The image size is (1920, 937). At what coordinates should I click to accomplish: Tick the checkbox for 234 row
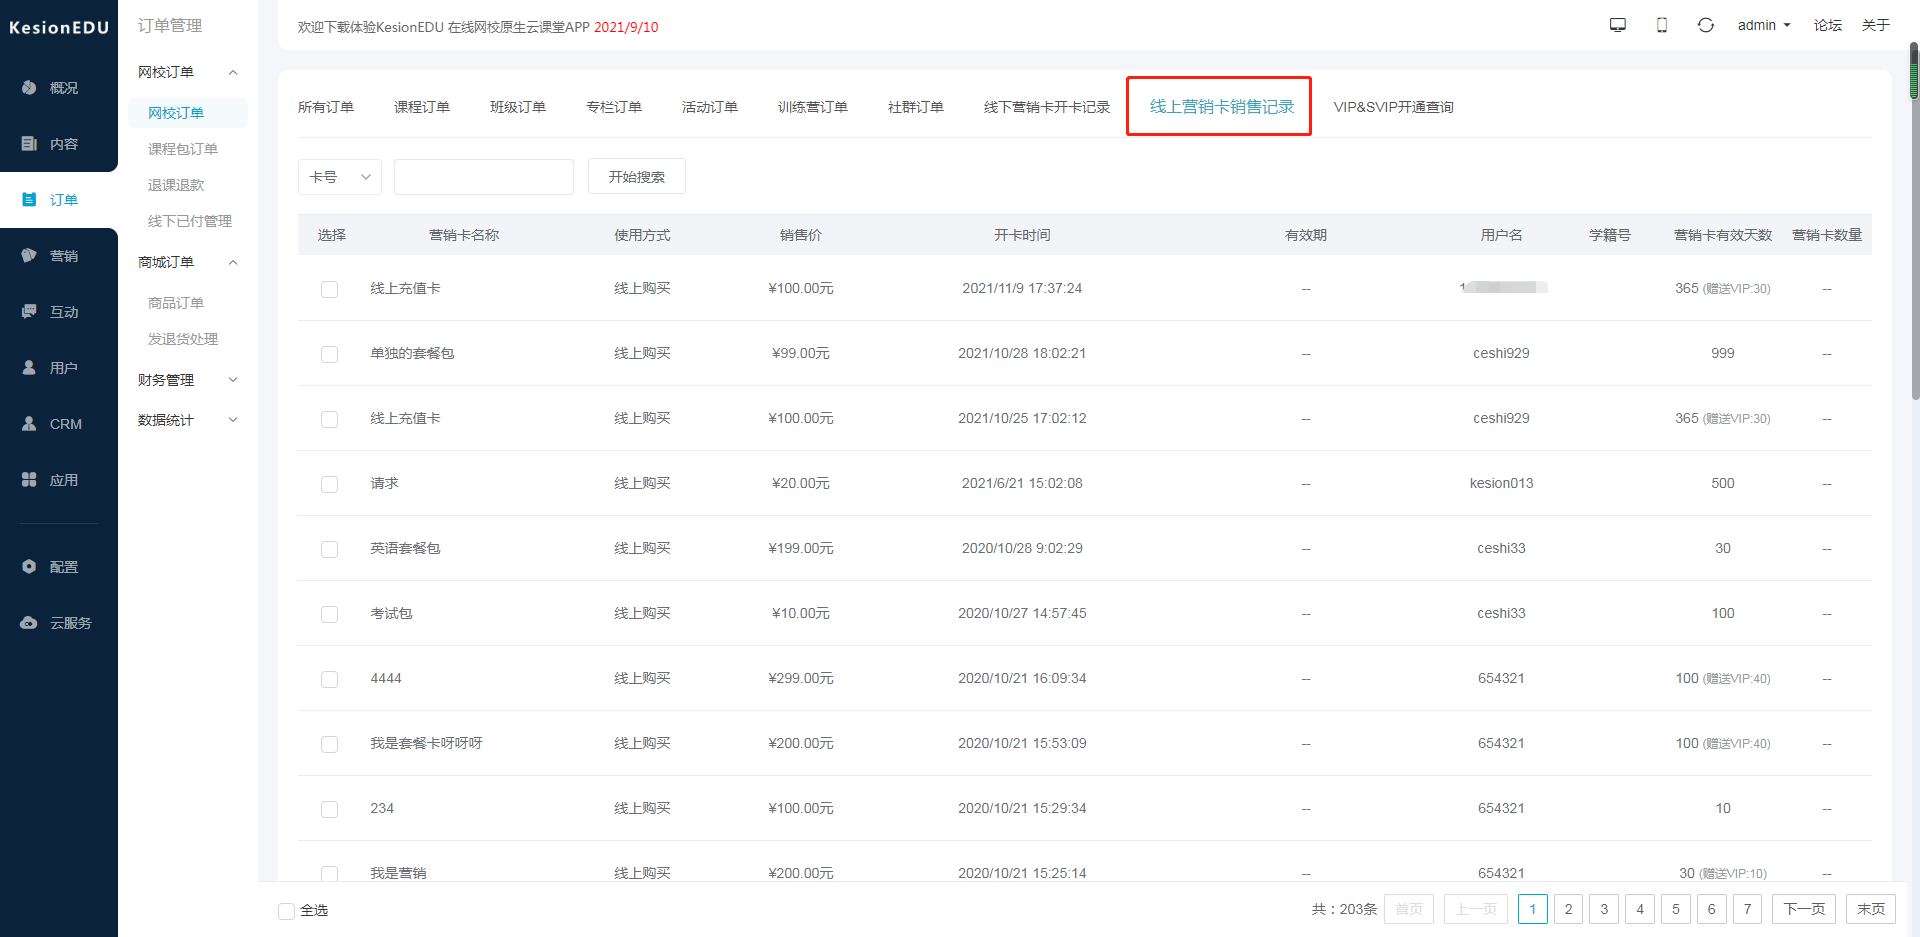pyautogui.click(x=329, y=809)
